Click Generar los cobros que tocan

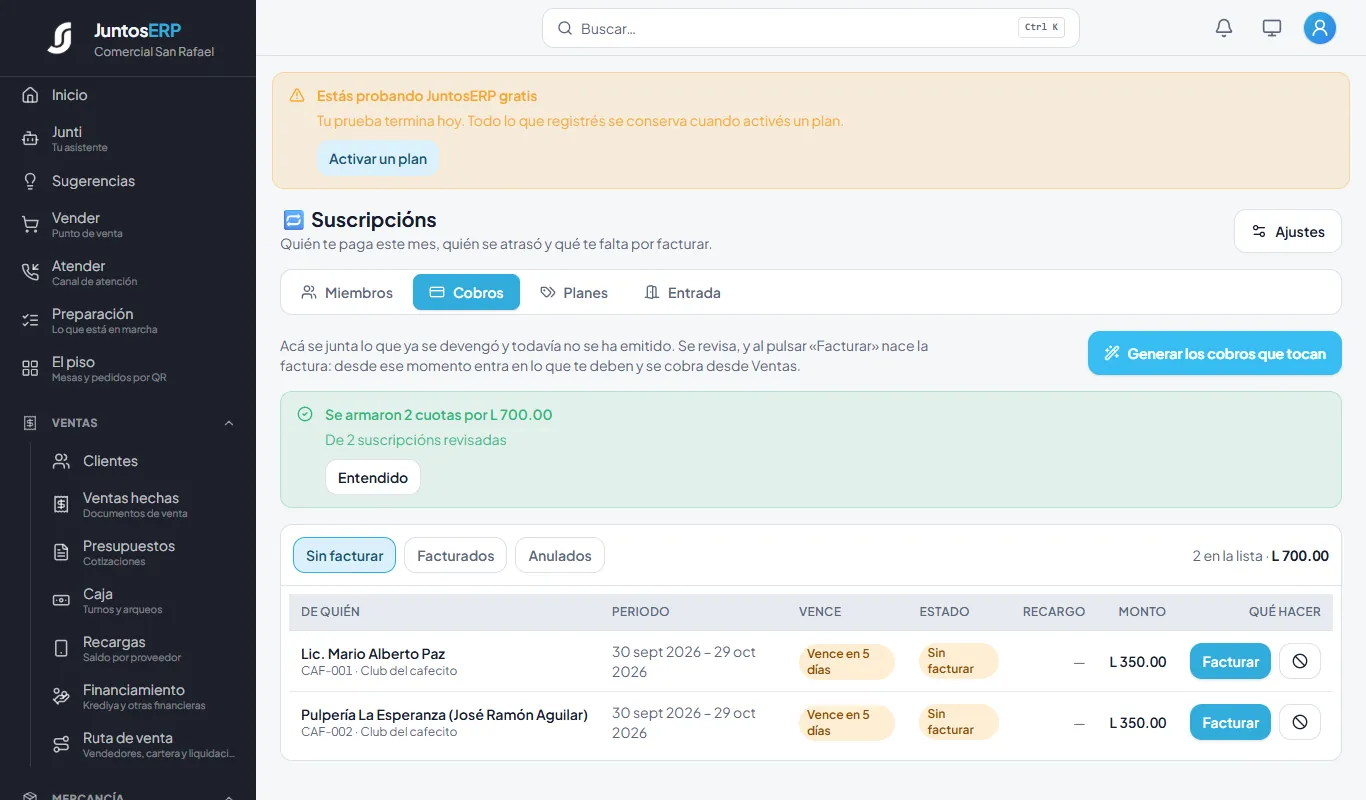[1215, 353]
